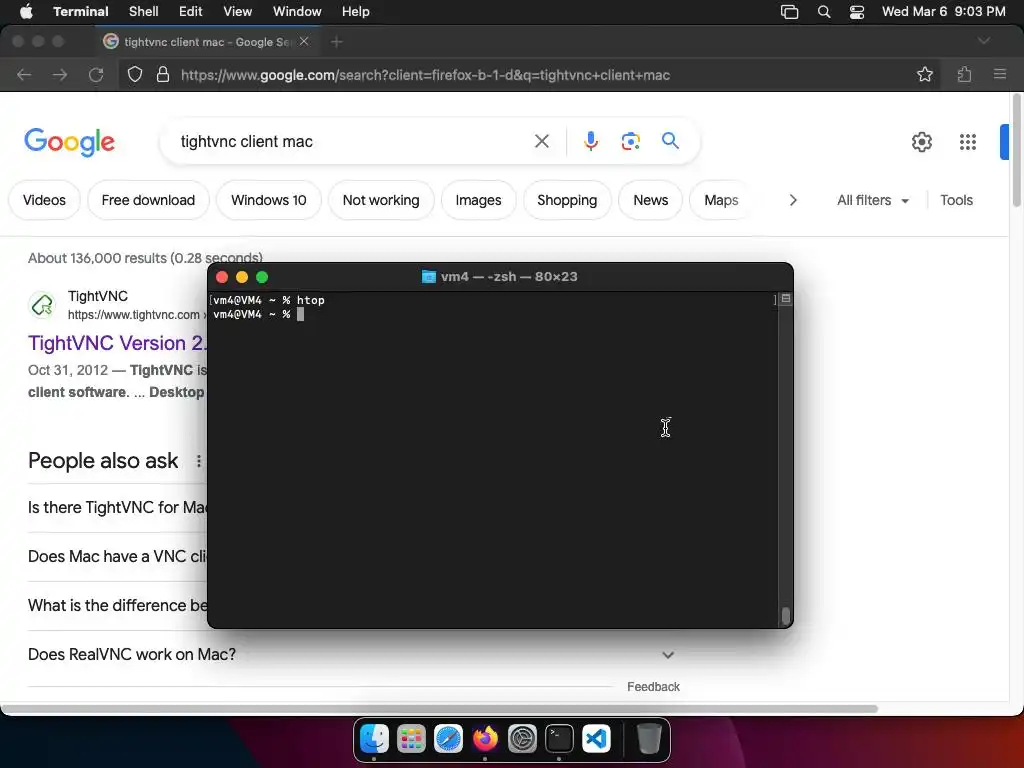The height and width of the screenshot is (768, 1024).
Task: Open the TightVNC Version result link
Action: pos(118,343)
